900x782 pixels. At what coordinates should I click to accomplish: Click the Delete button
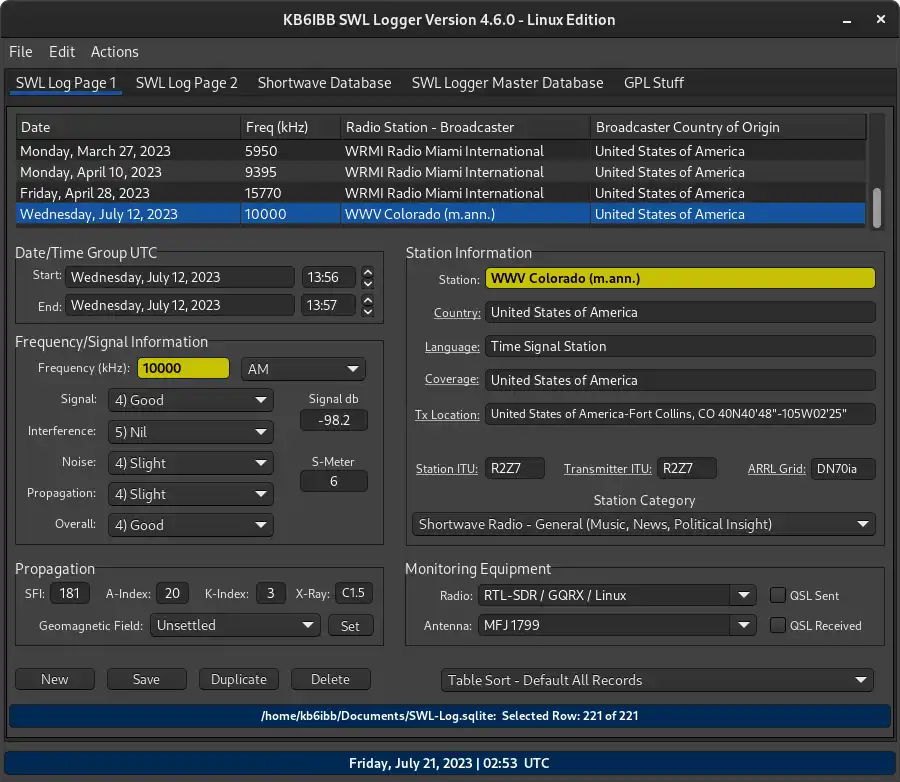(x=331, y=679)
